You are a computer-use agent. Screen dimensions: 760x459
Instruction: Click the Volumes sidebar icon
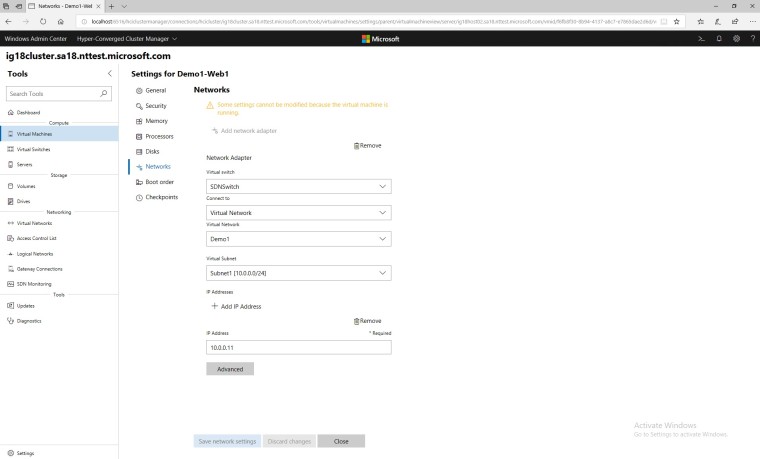coord(11,186)
